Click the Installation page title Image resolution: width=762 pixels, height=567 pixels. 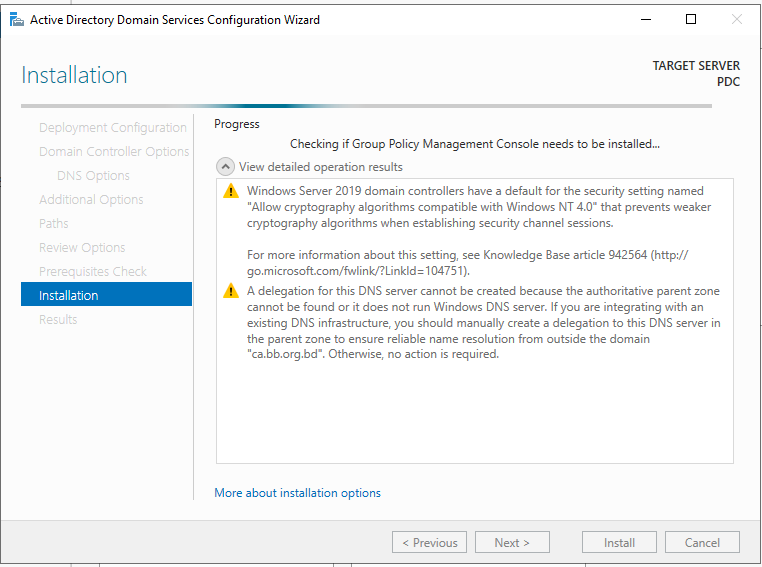click(74, 75)
